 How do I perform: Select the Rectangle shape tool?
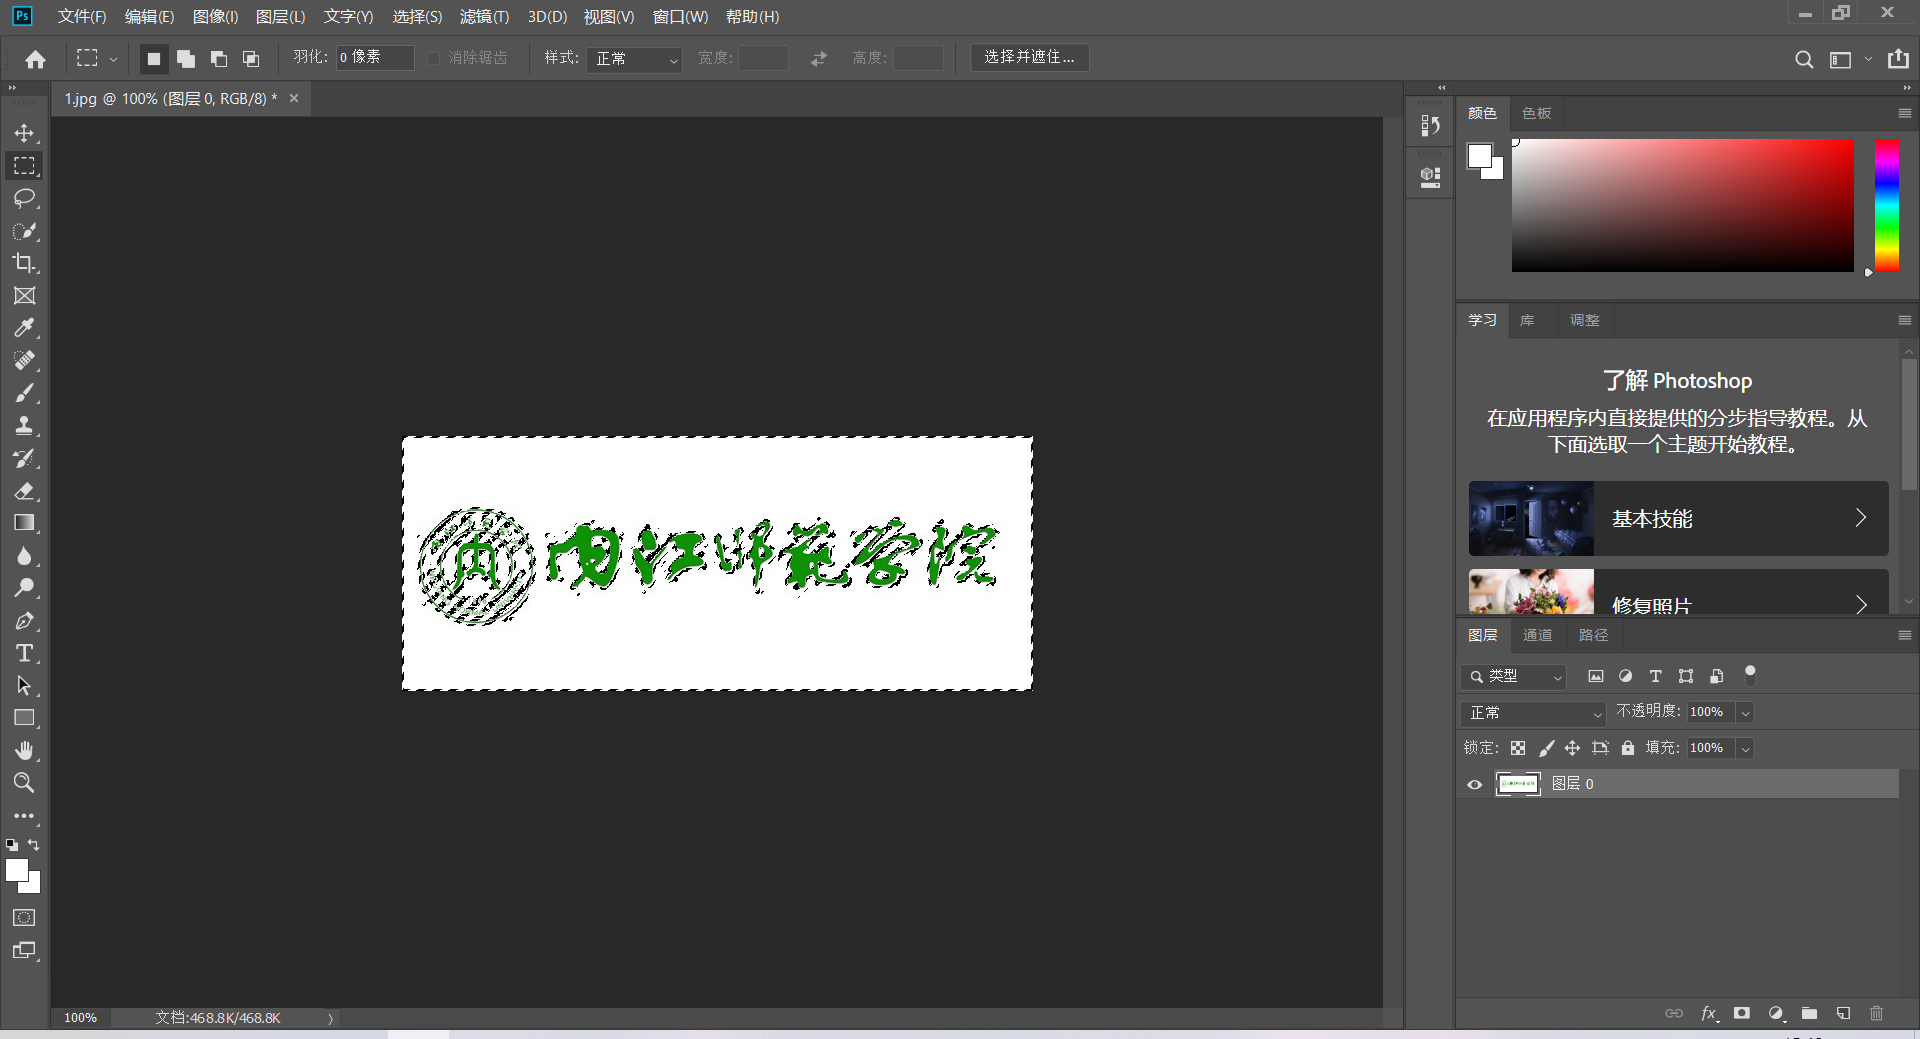pyautogui.click(x=24, y=718)
